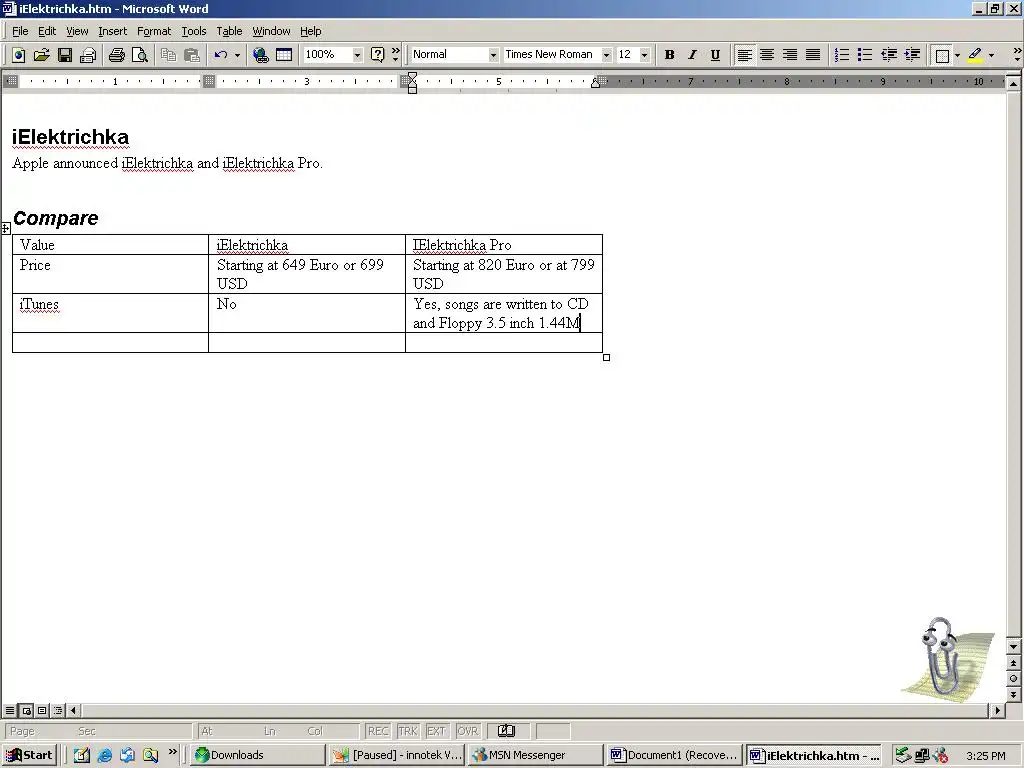Click the Office Assistant Clippy

[948, 658]
